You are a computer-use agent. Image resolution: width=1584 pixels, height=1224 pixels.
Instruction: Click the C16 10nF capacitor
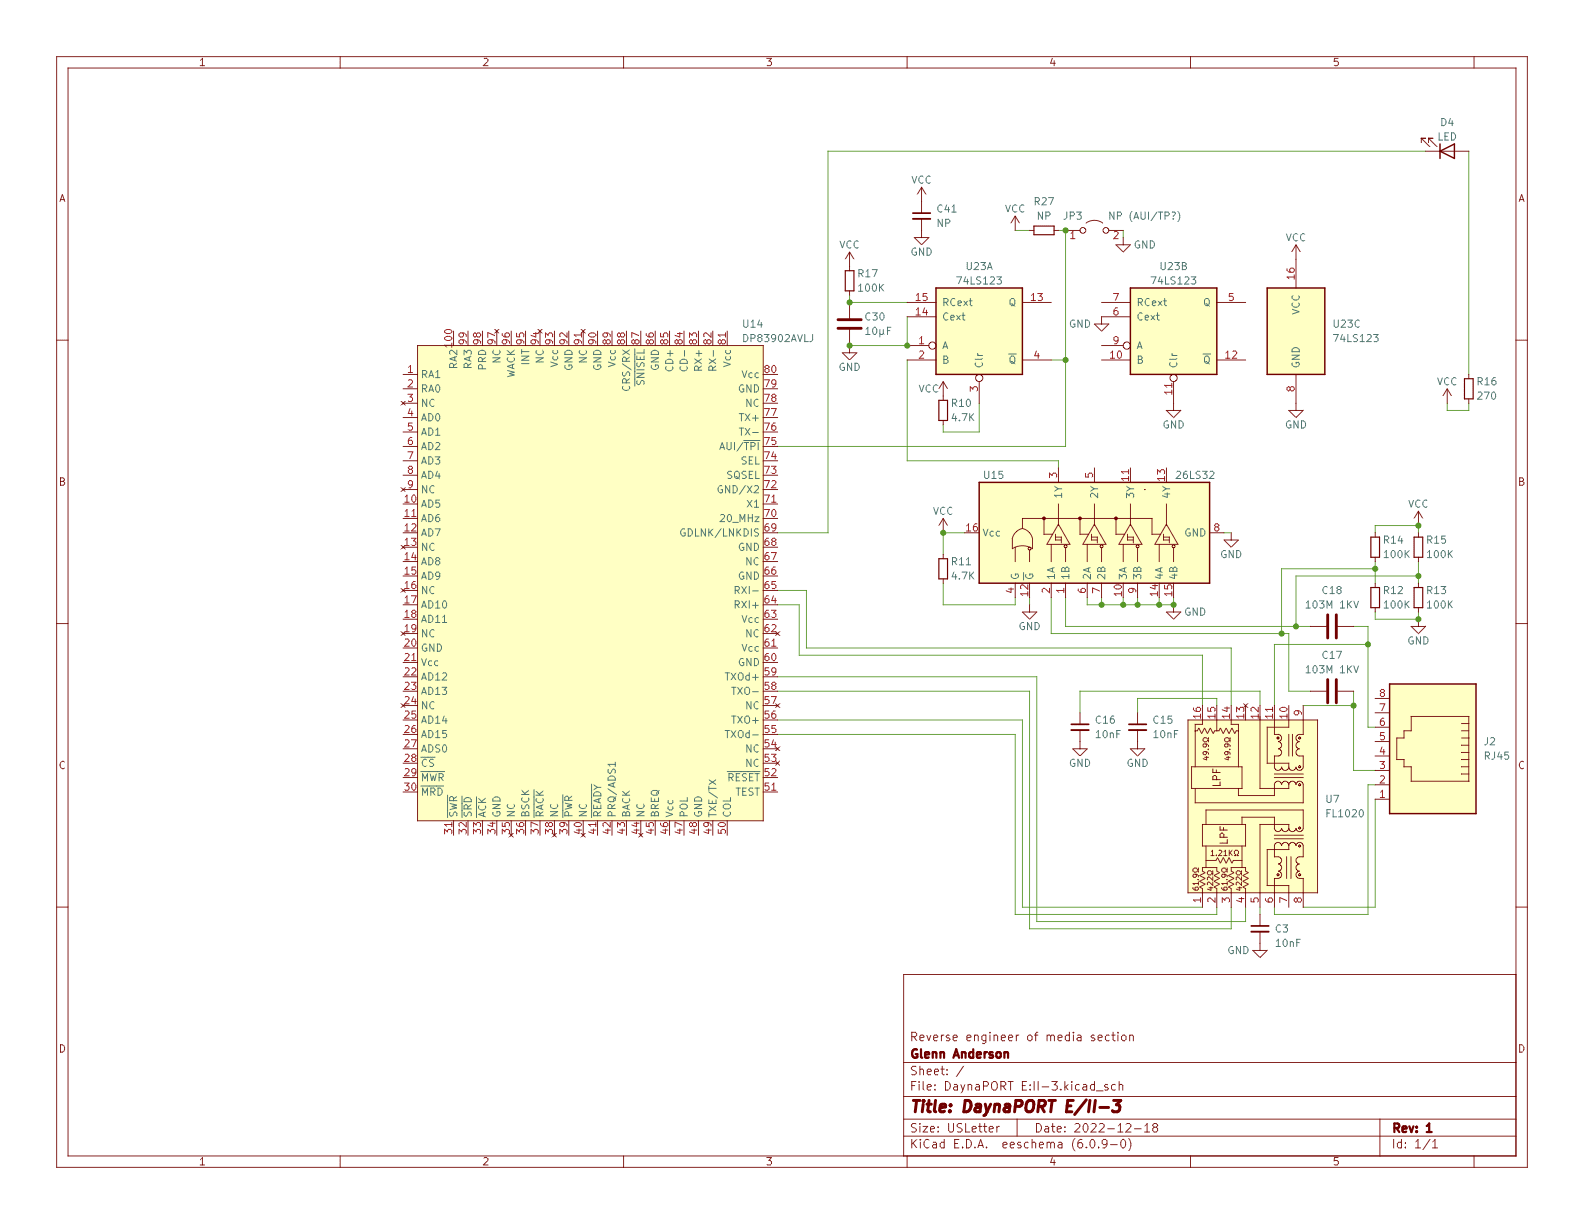pyautogui.click(x=1080, y=727)
